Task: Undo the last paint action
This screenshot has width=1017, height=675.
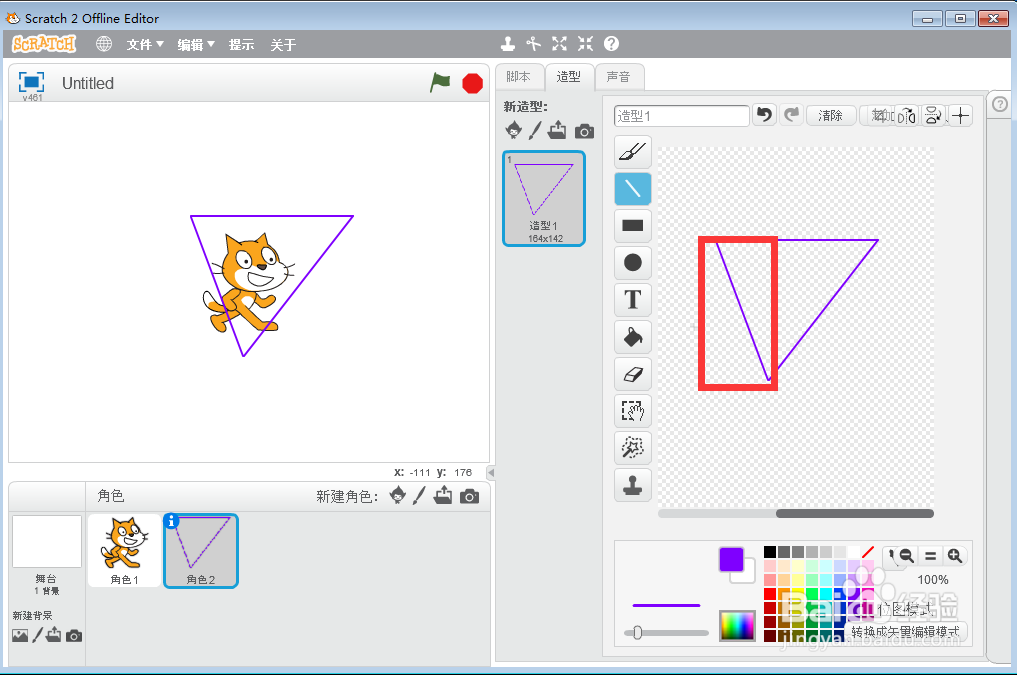Action: [x=765, y=115]
